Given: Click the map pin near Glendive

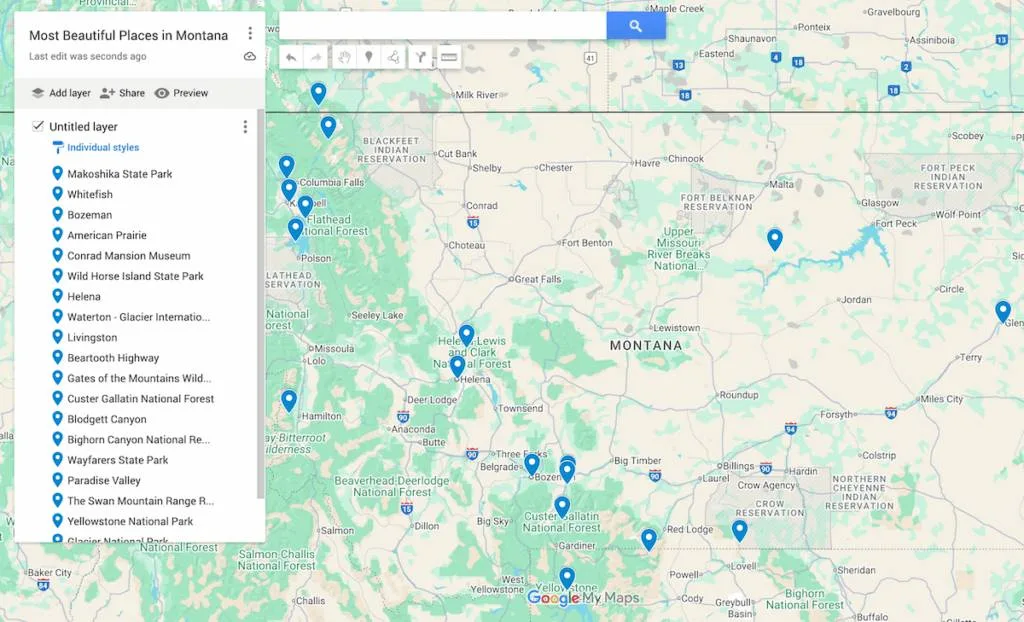Looking at the screenshot, I should coord(1003,312).
